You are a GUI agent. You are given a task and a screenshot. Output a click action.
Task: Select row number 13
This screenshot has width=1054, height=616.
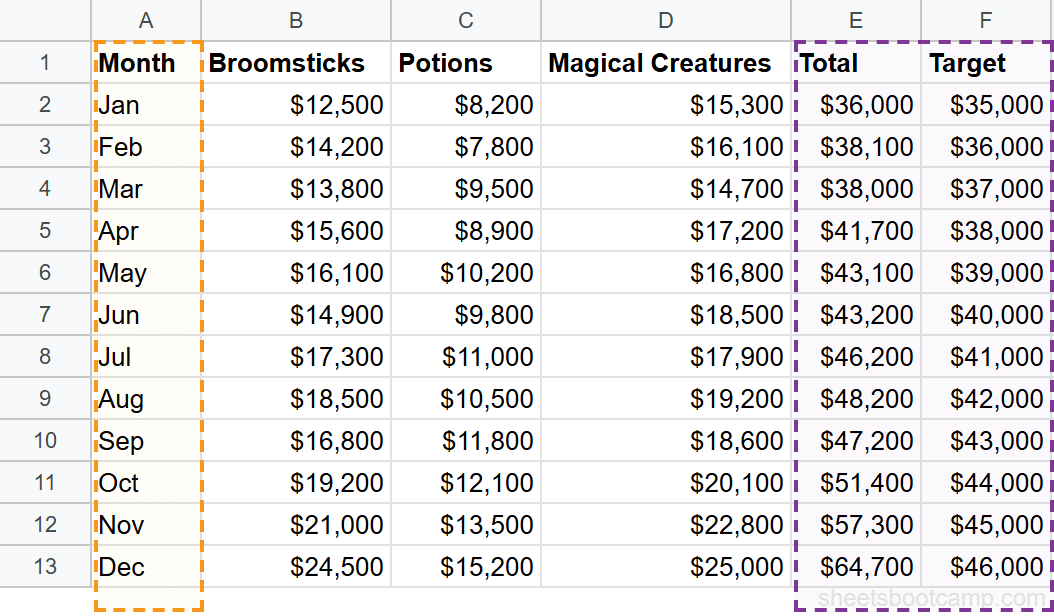(x=45, y=567)
